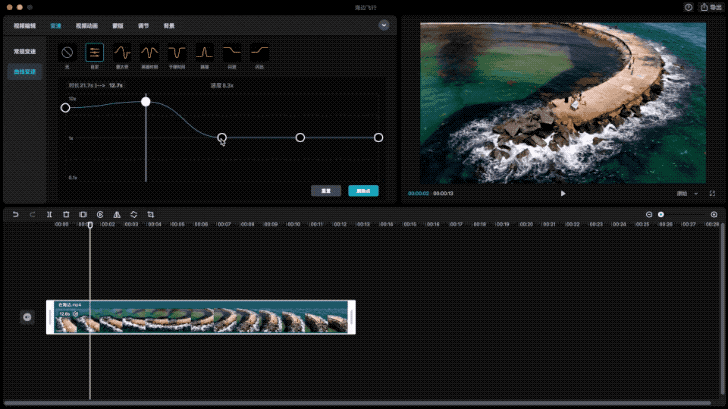
Task: Choose the Hero Moment curve preset
Action: [150, 52]
